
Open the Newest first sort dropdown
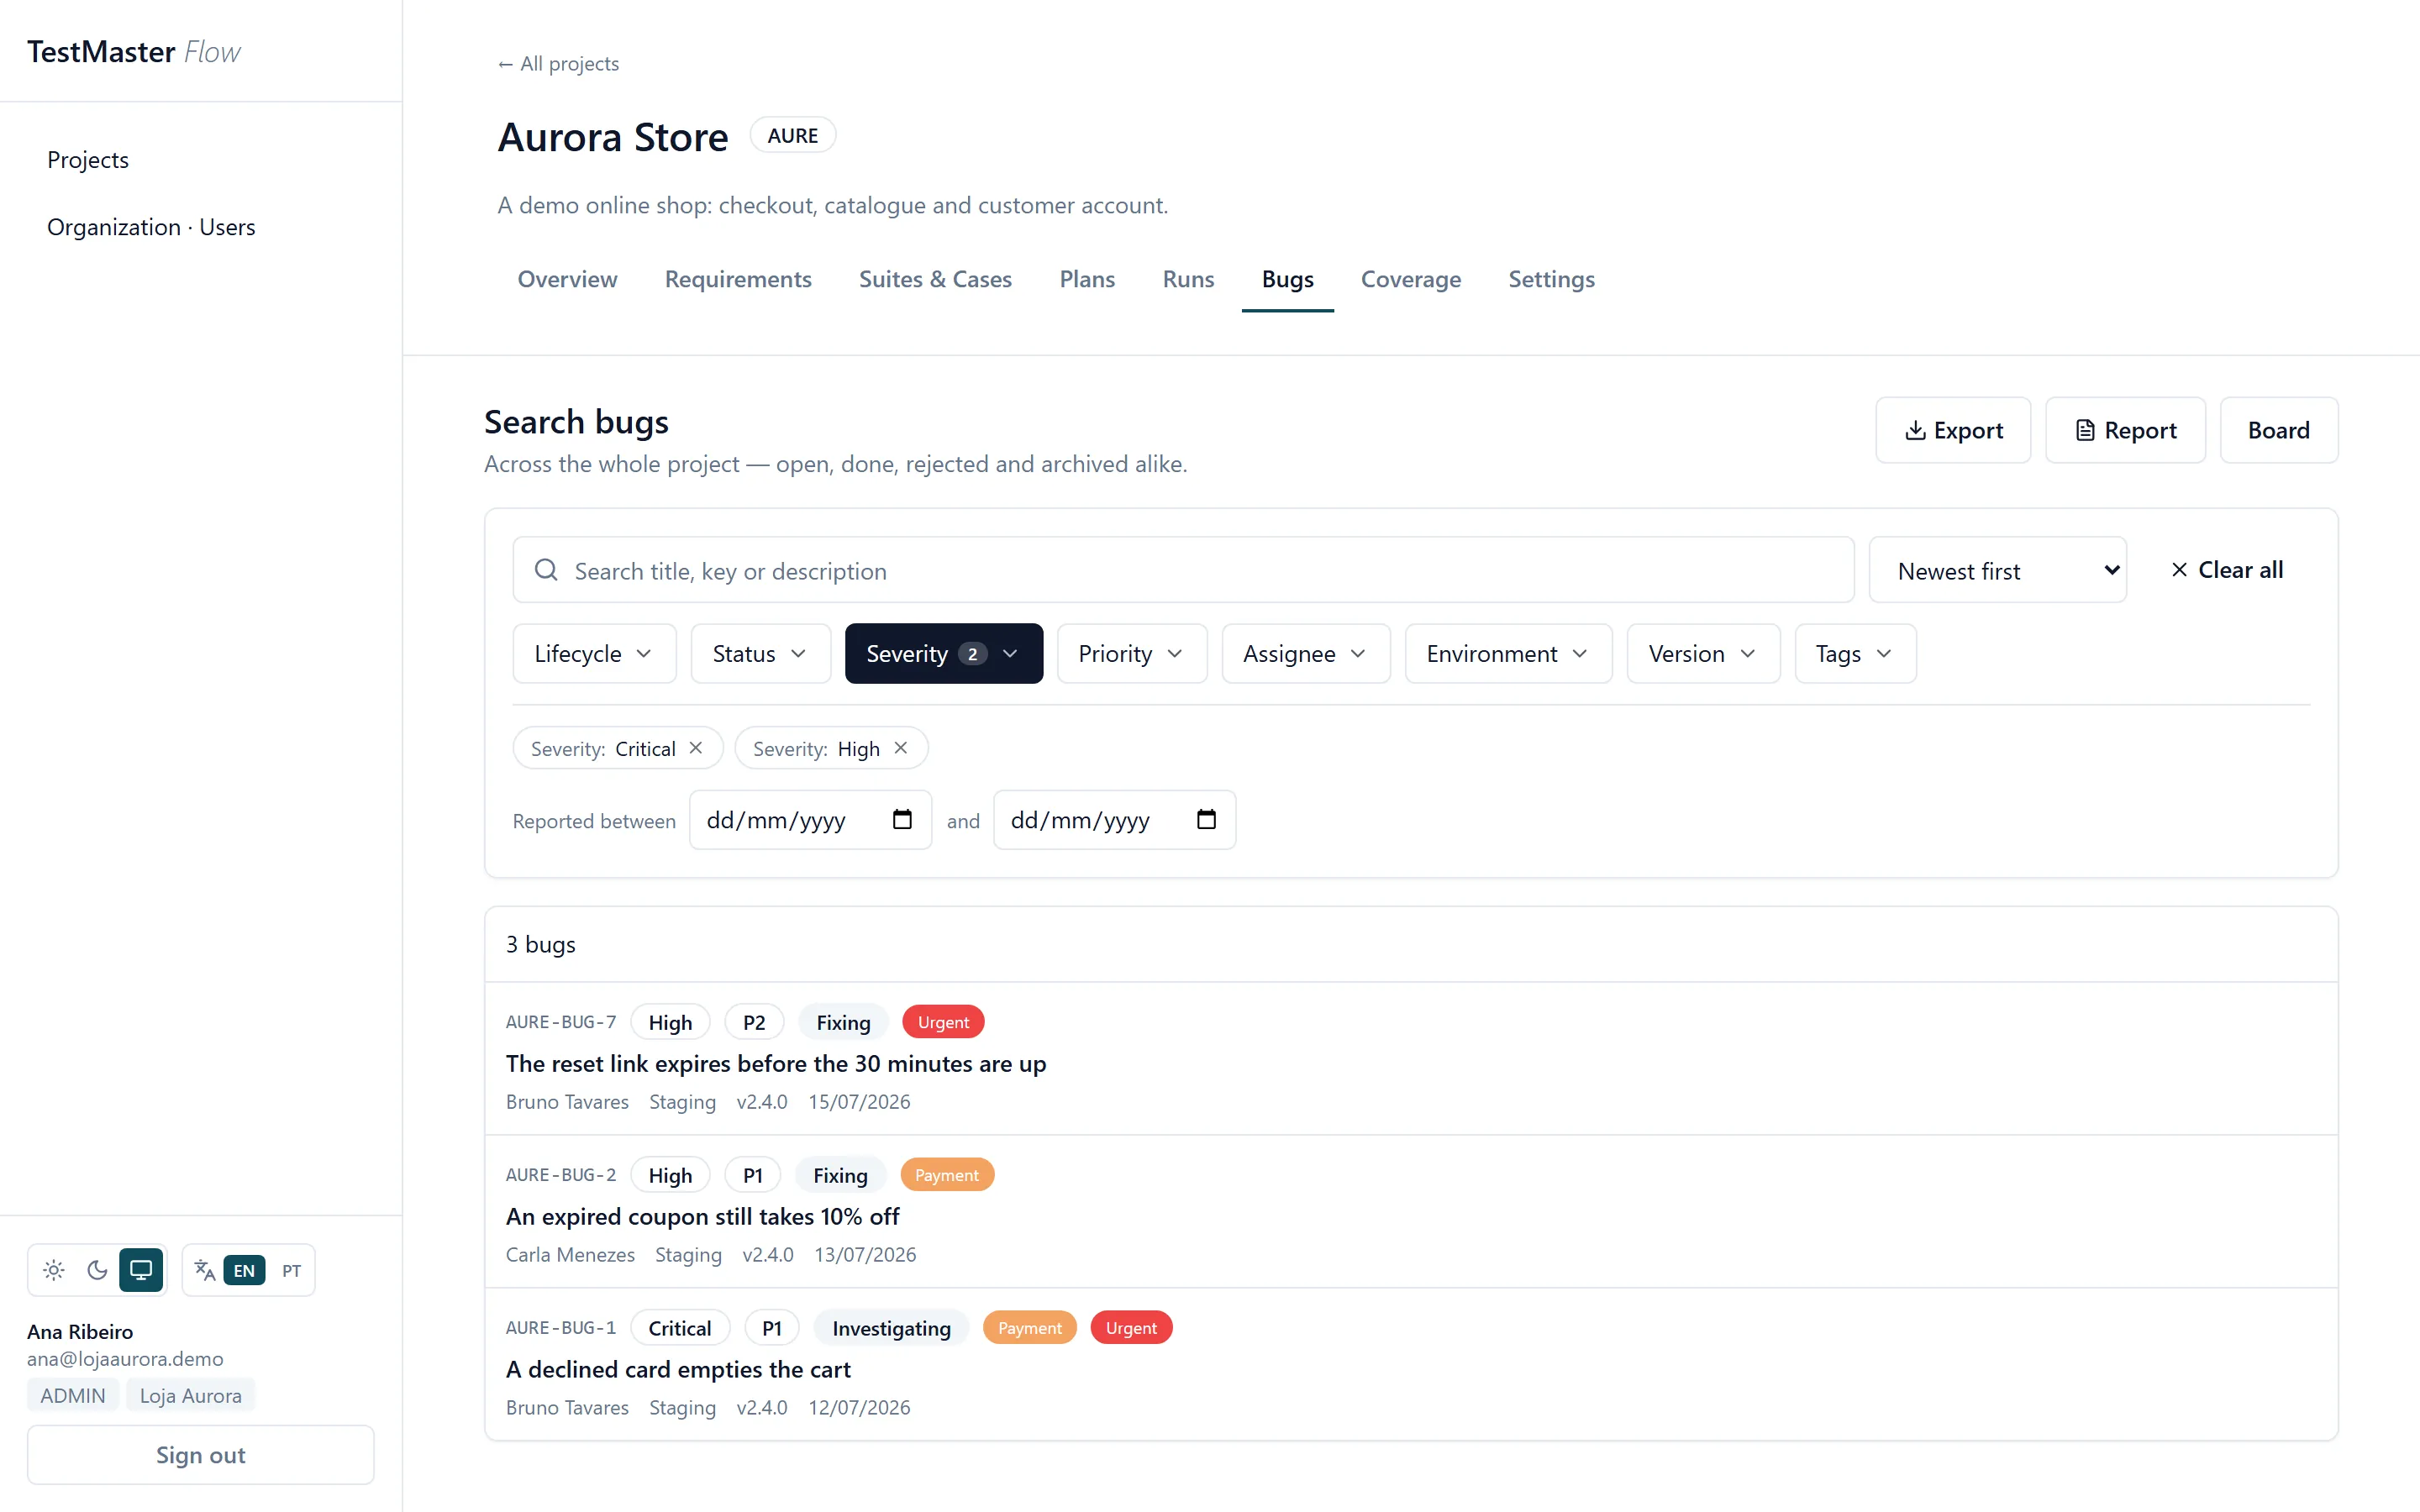pyautogui.click(x=1997, y=571)
